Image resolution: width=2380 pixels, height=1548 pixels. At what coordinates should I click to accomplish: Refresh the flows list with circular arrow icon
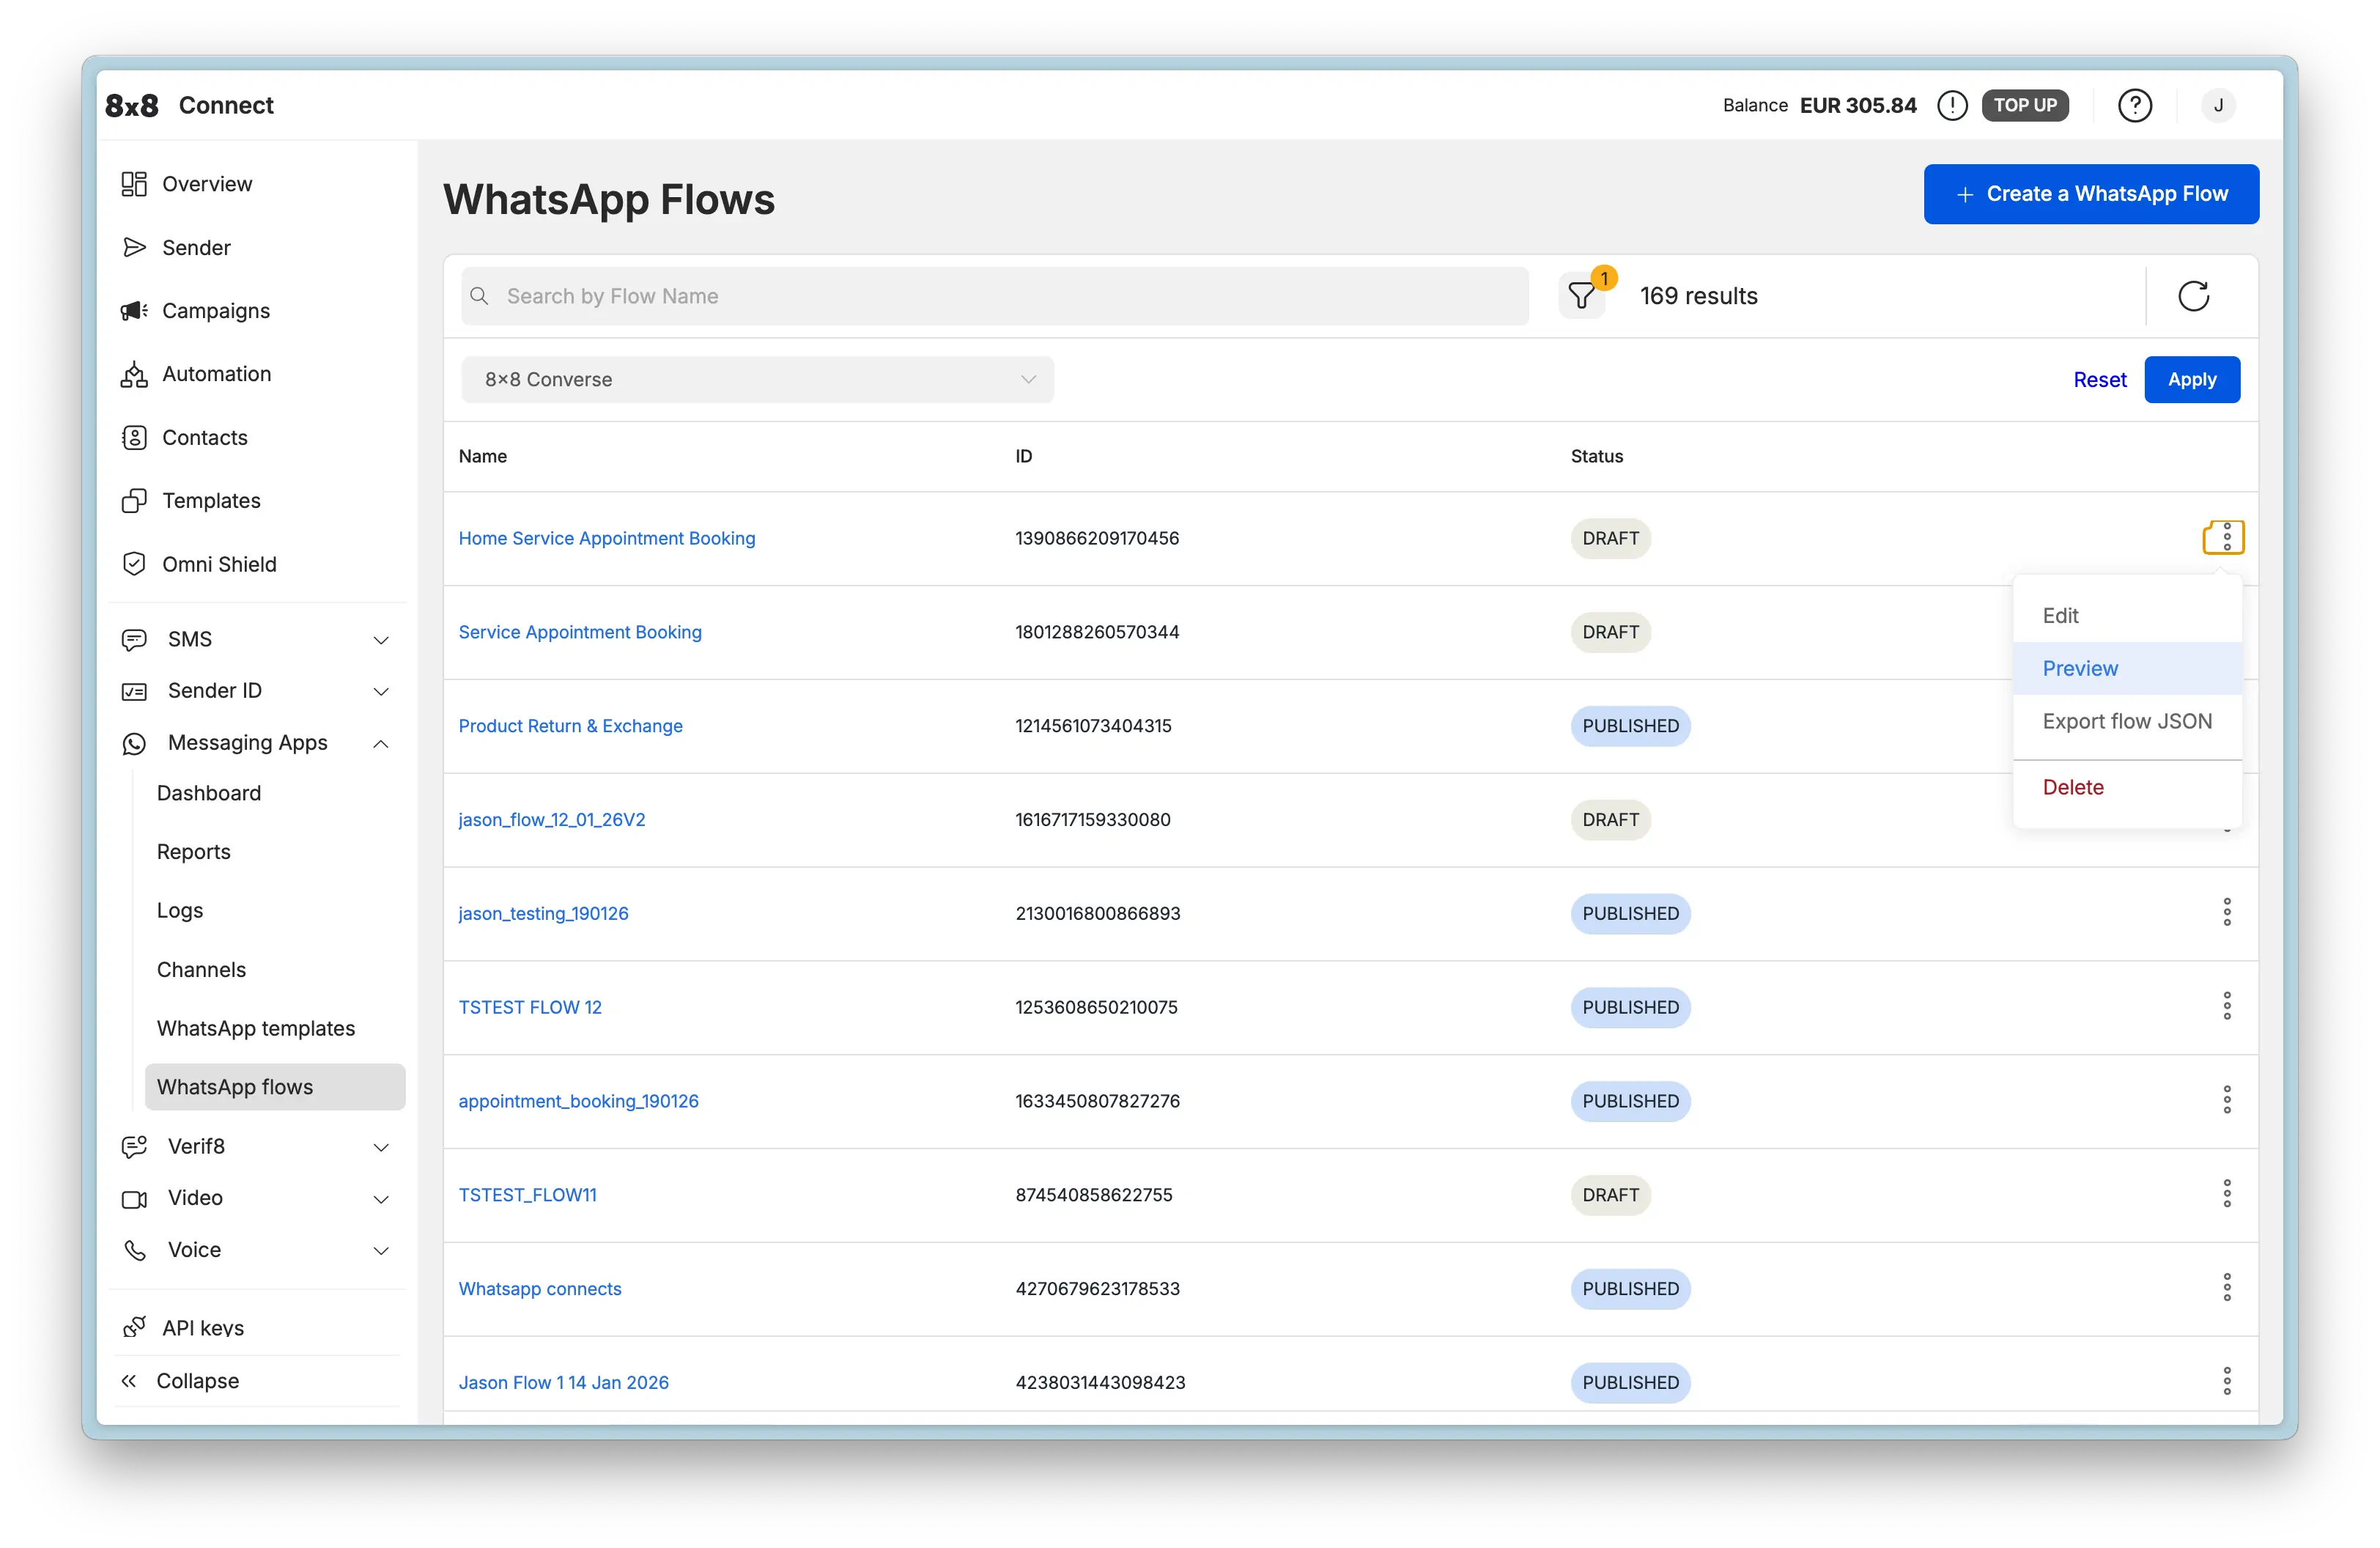tap(2194, 296)
